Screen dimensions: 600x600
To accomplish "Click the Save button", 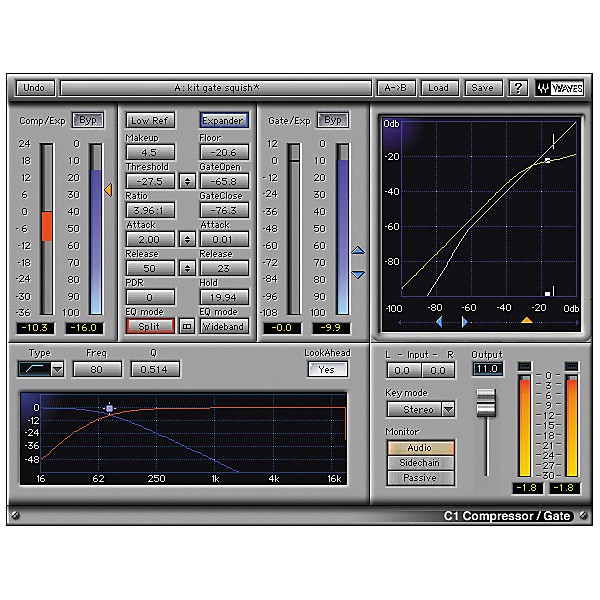I will coord(483,88).
